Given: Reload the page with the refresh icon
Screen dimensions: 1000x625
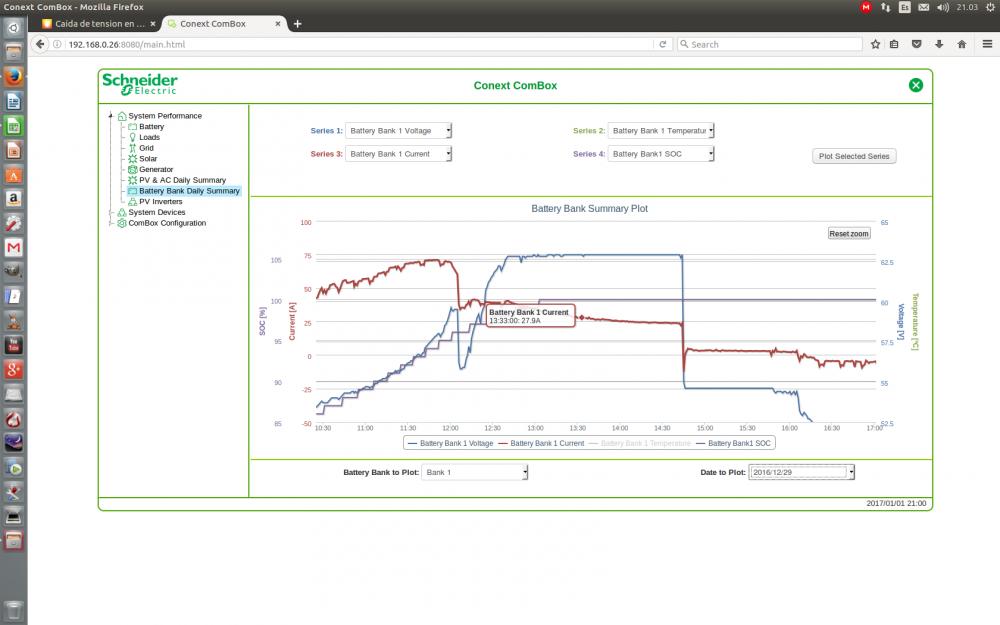Looking at the screenshot, I should pos(663,44).
